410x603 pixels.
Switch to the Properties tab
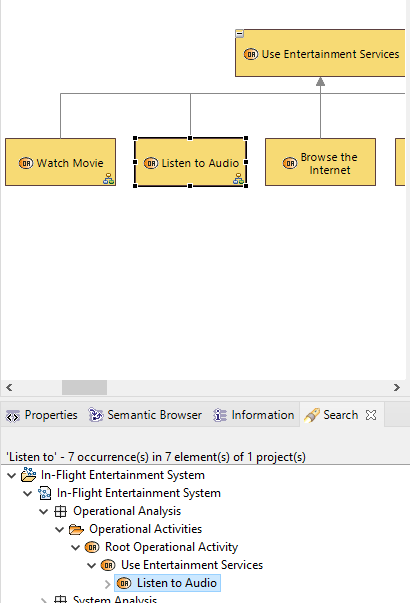click(x=42, y=415)
